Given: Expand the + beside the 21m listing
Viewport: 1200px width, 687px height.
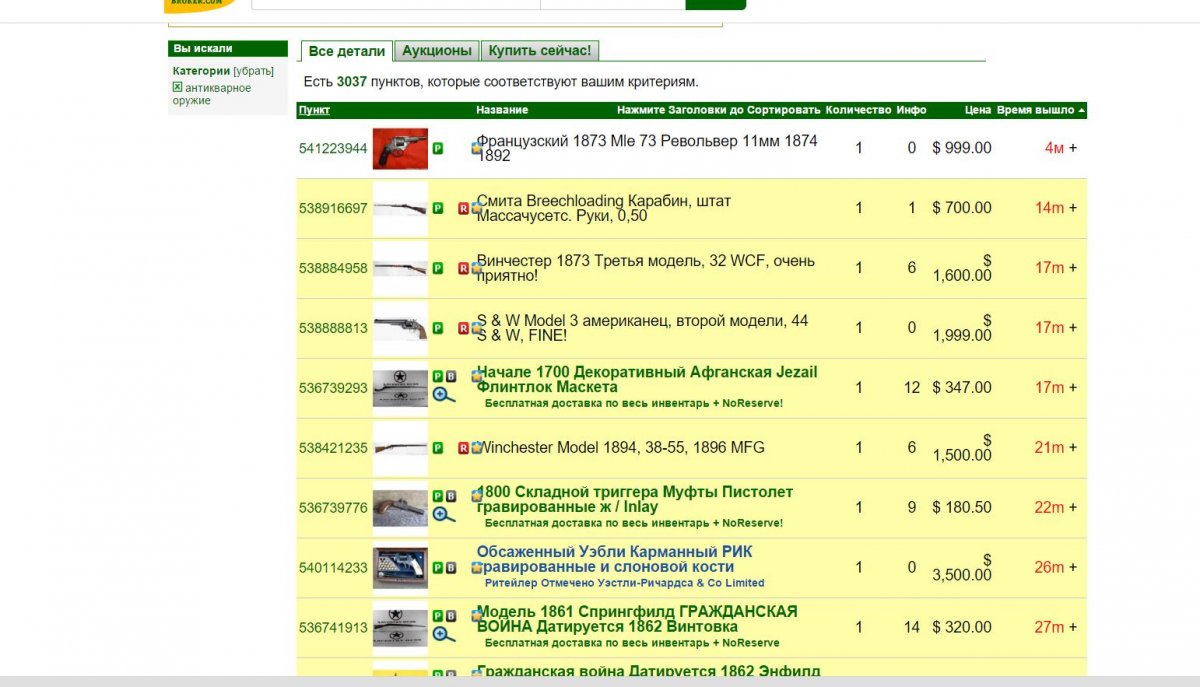Looking at the screenshot, I should (1073, 448).
